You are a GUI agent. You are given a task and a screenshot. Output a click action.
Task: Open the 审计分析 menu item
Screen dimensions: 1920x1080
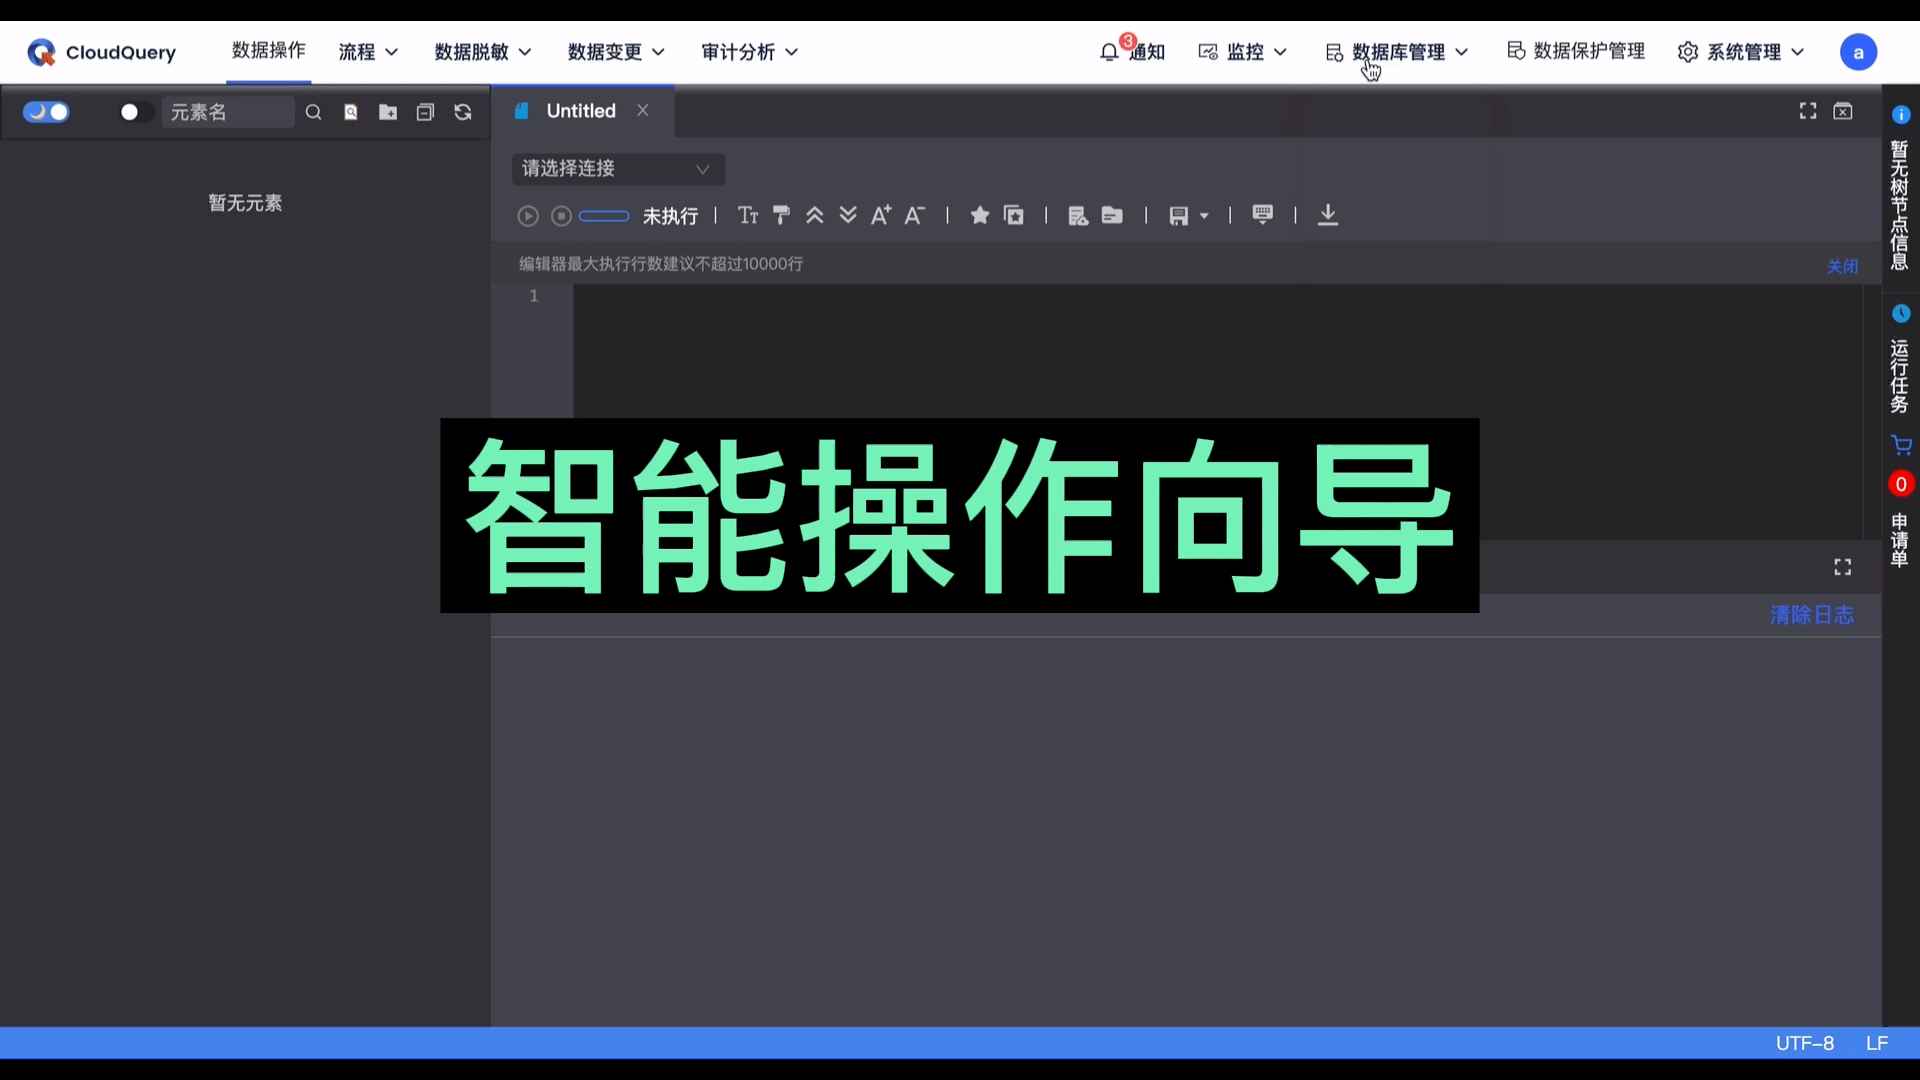point(748,51)
